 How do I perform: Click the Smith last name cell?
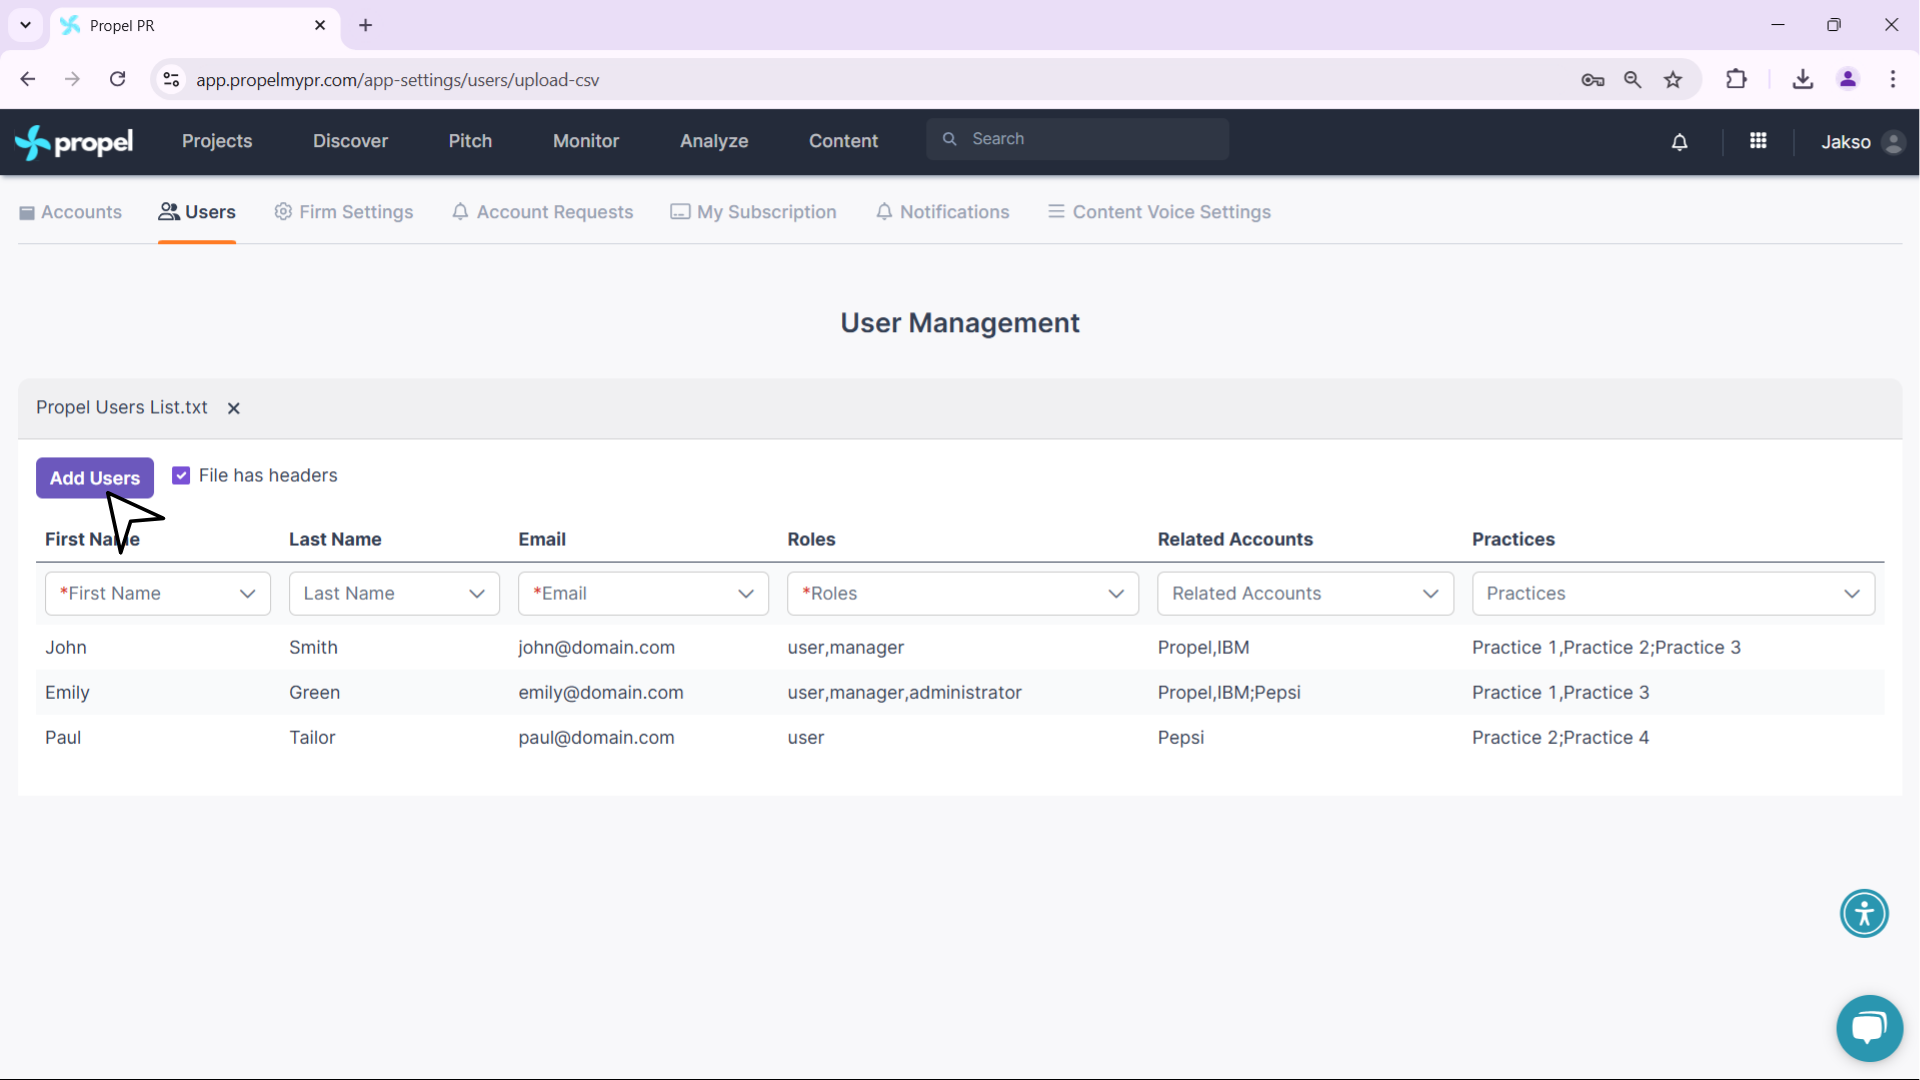click(x=313, y=648)
